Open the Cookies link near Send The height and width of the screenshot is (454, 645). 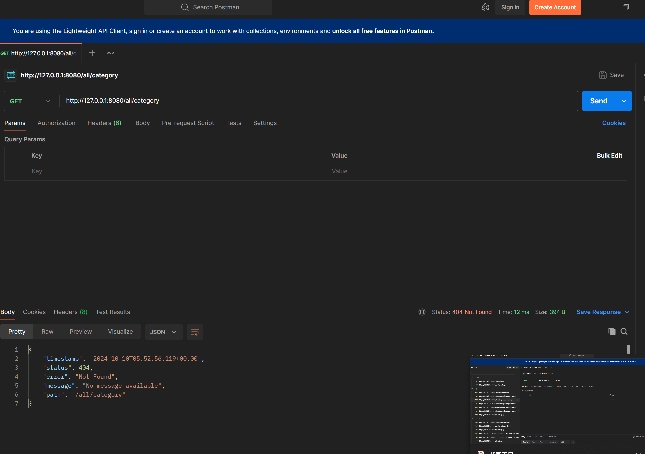click(614, 123)
